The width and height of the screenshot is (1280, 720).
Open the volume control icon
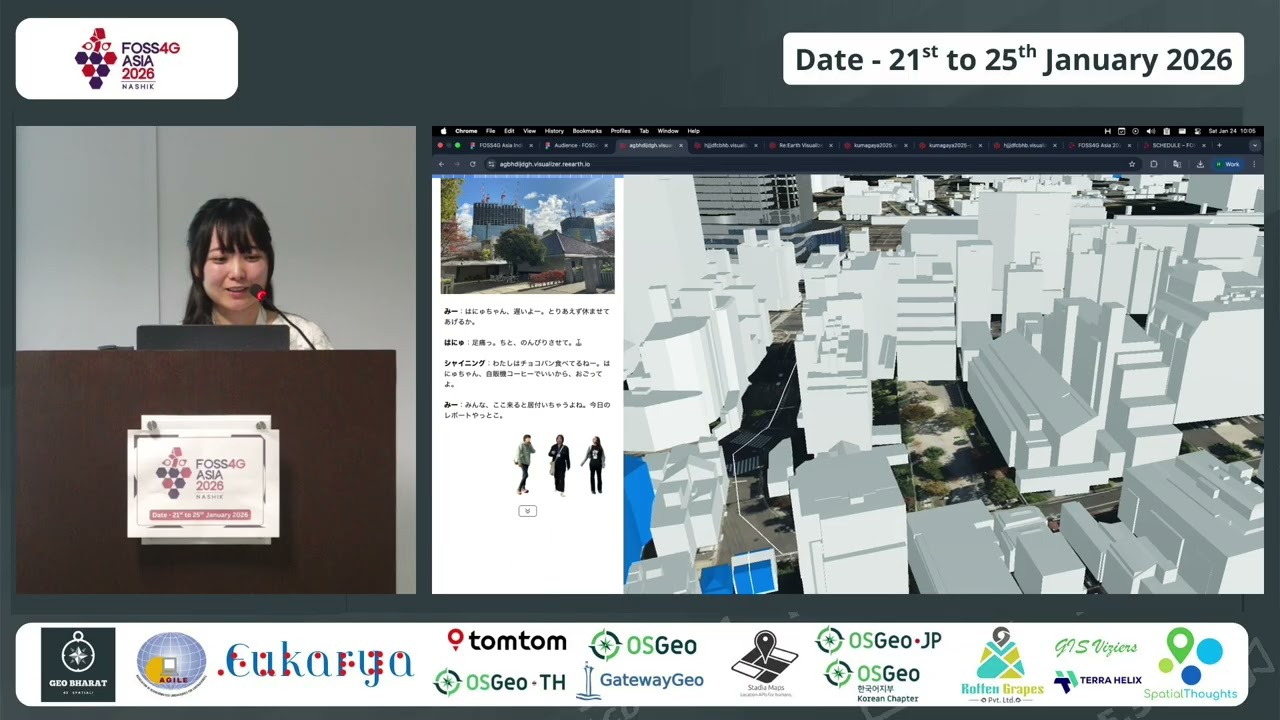(x=1151, y=131)
